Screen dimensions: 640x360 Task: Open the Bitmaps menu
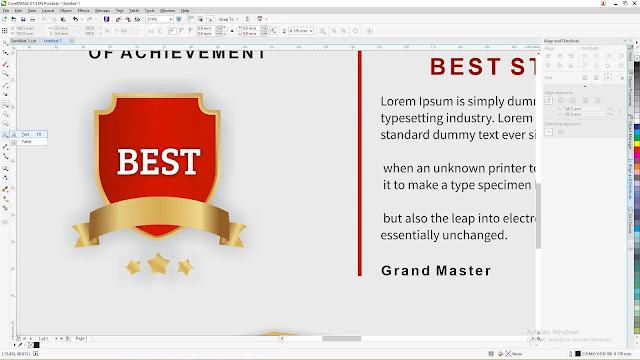[102, 11]
